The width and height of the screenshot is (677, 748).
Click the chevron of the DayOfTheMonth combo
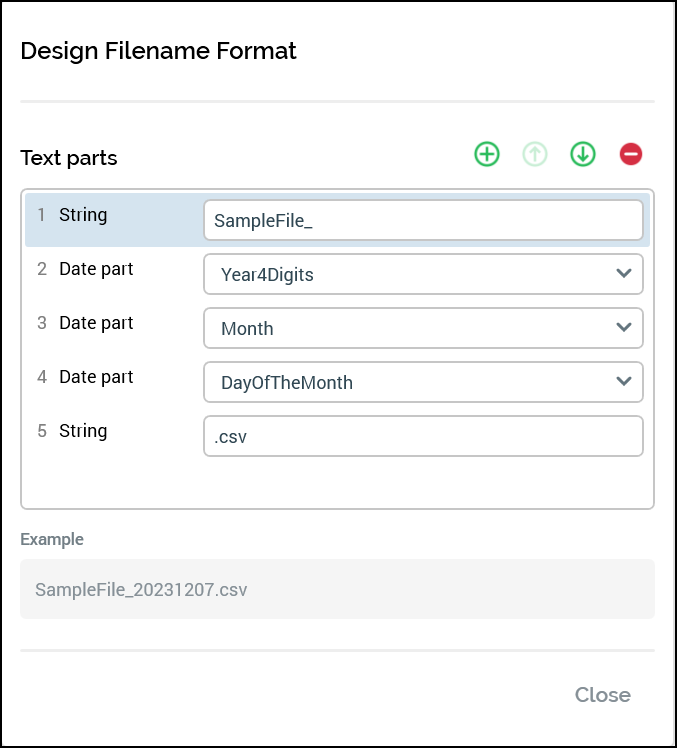pos(624,382)
